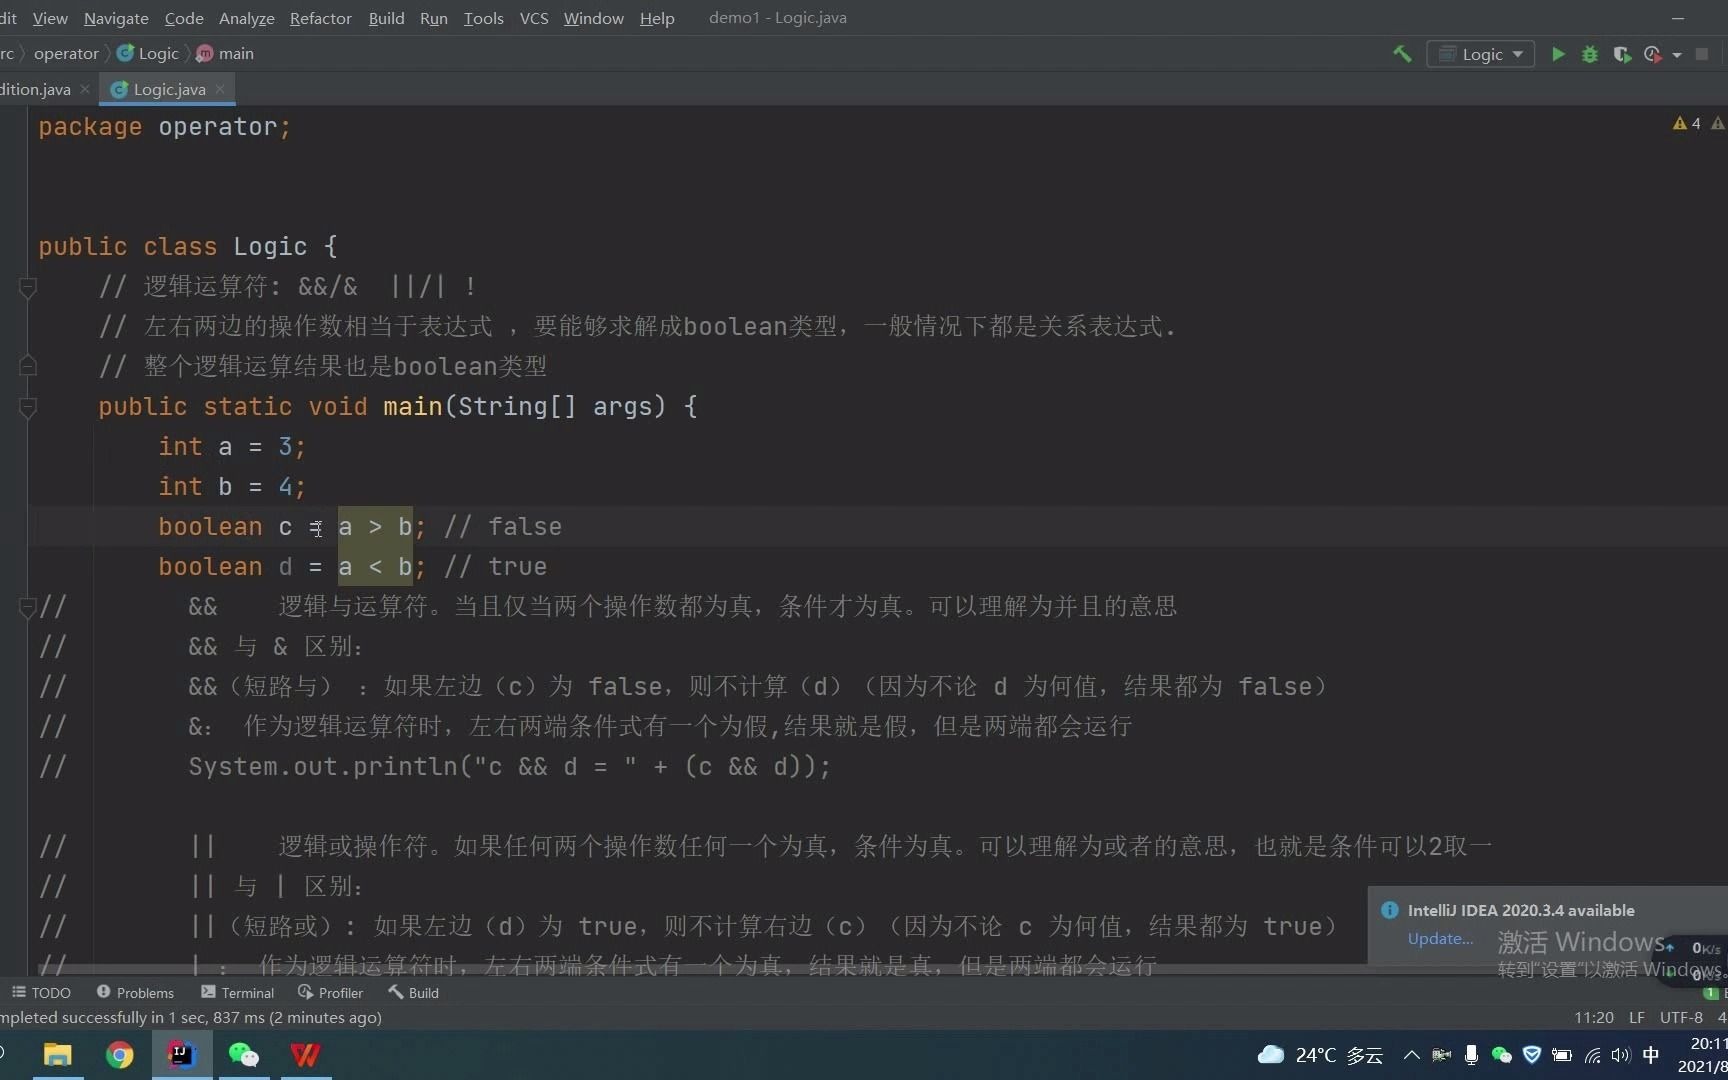Click the Update... link in notification
This screenshot has width=1728, height=1080.
(x=1440, y=938)
